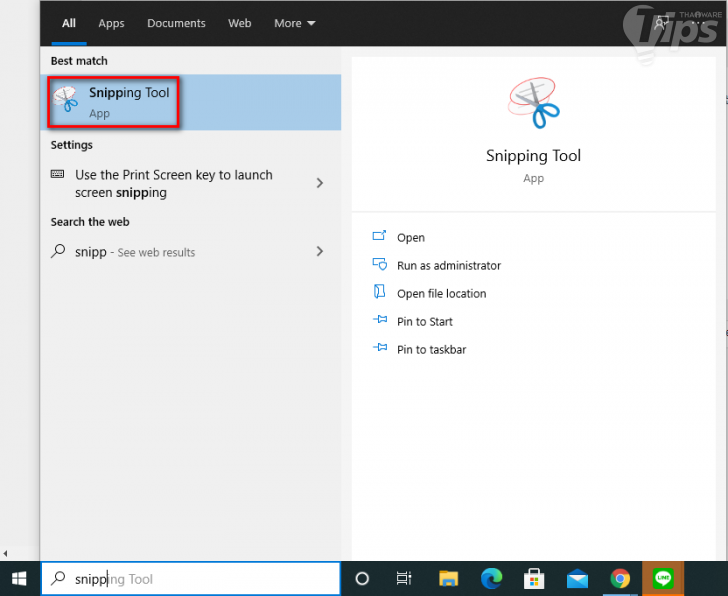Click Run as administrator
Viewport: 728px width, 596px height.
(448, 266)
